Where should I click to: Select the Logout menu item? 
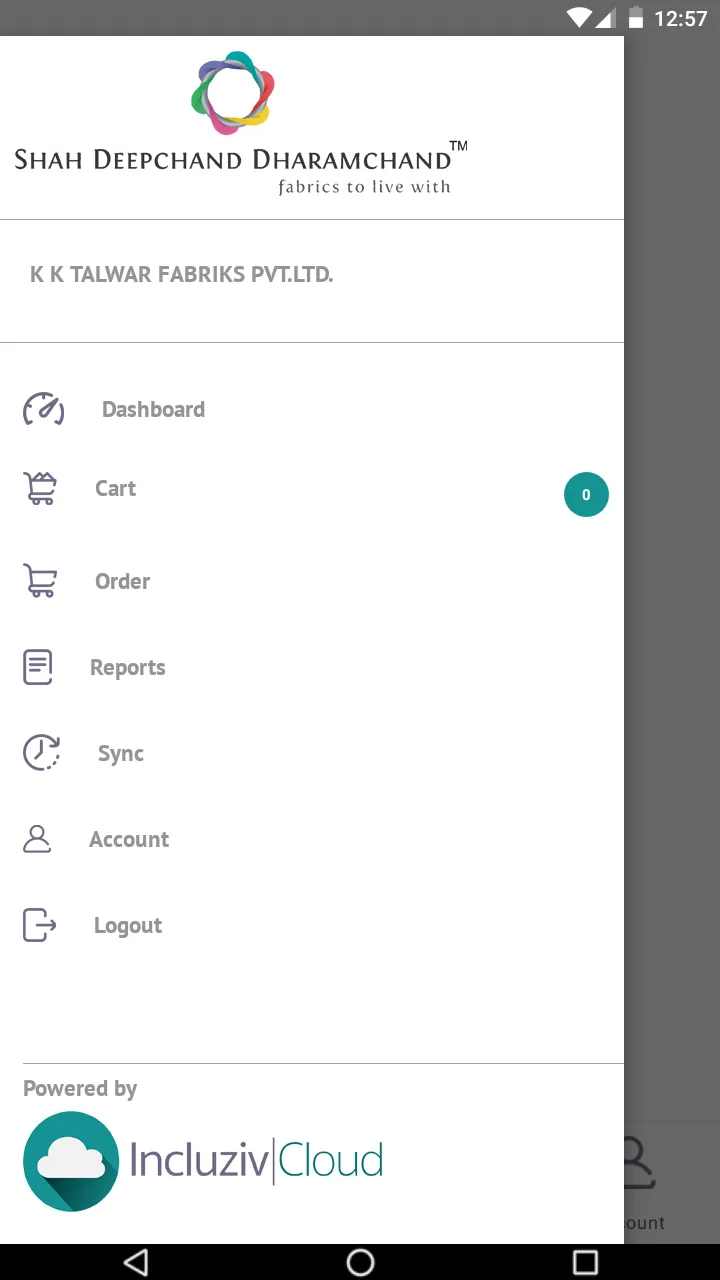click(x=128, y=925)
